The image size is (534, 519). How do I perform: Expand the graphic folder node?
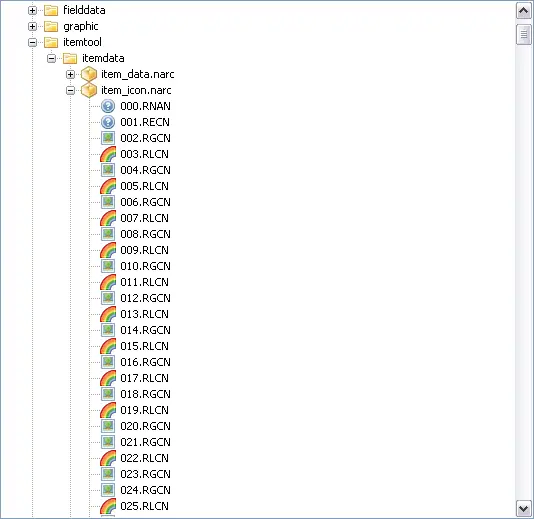click(32, 26)
